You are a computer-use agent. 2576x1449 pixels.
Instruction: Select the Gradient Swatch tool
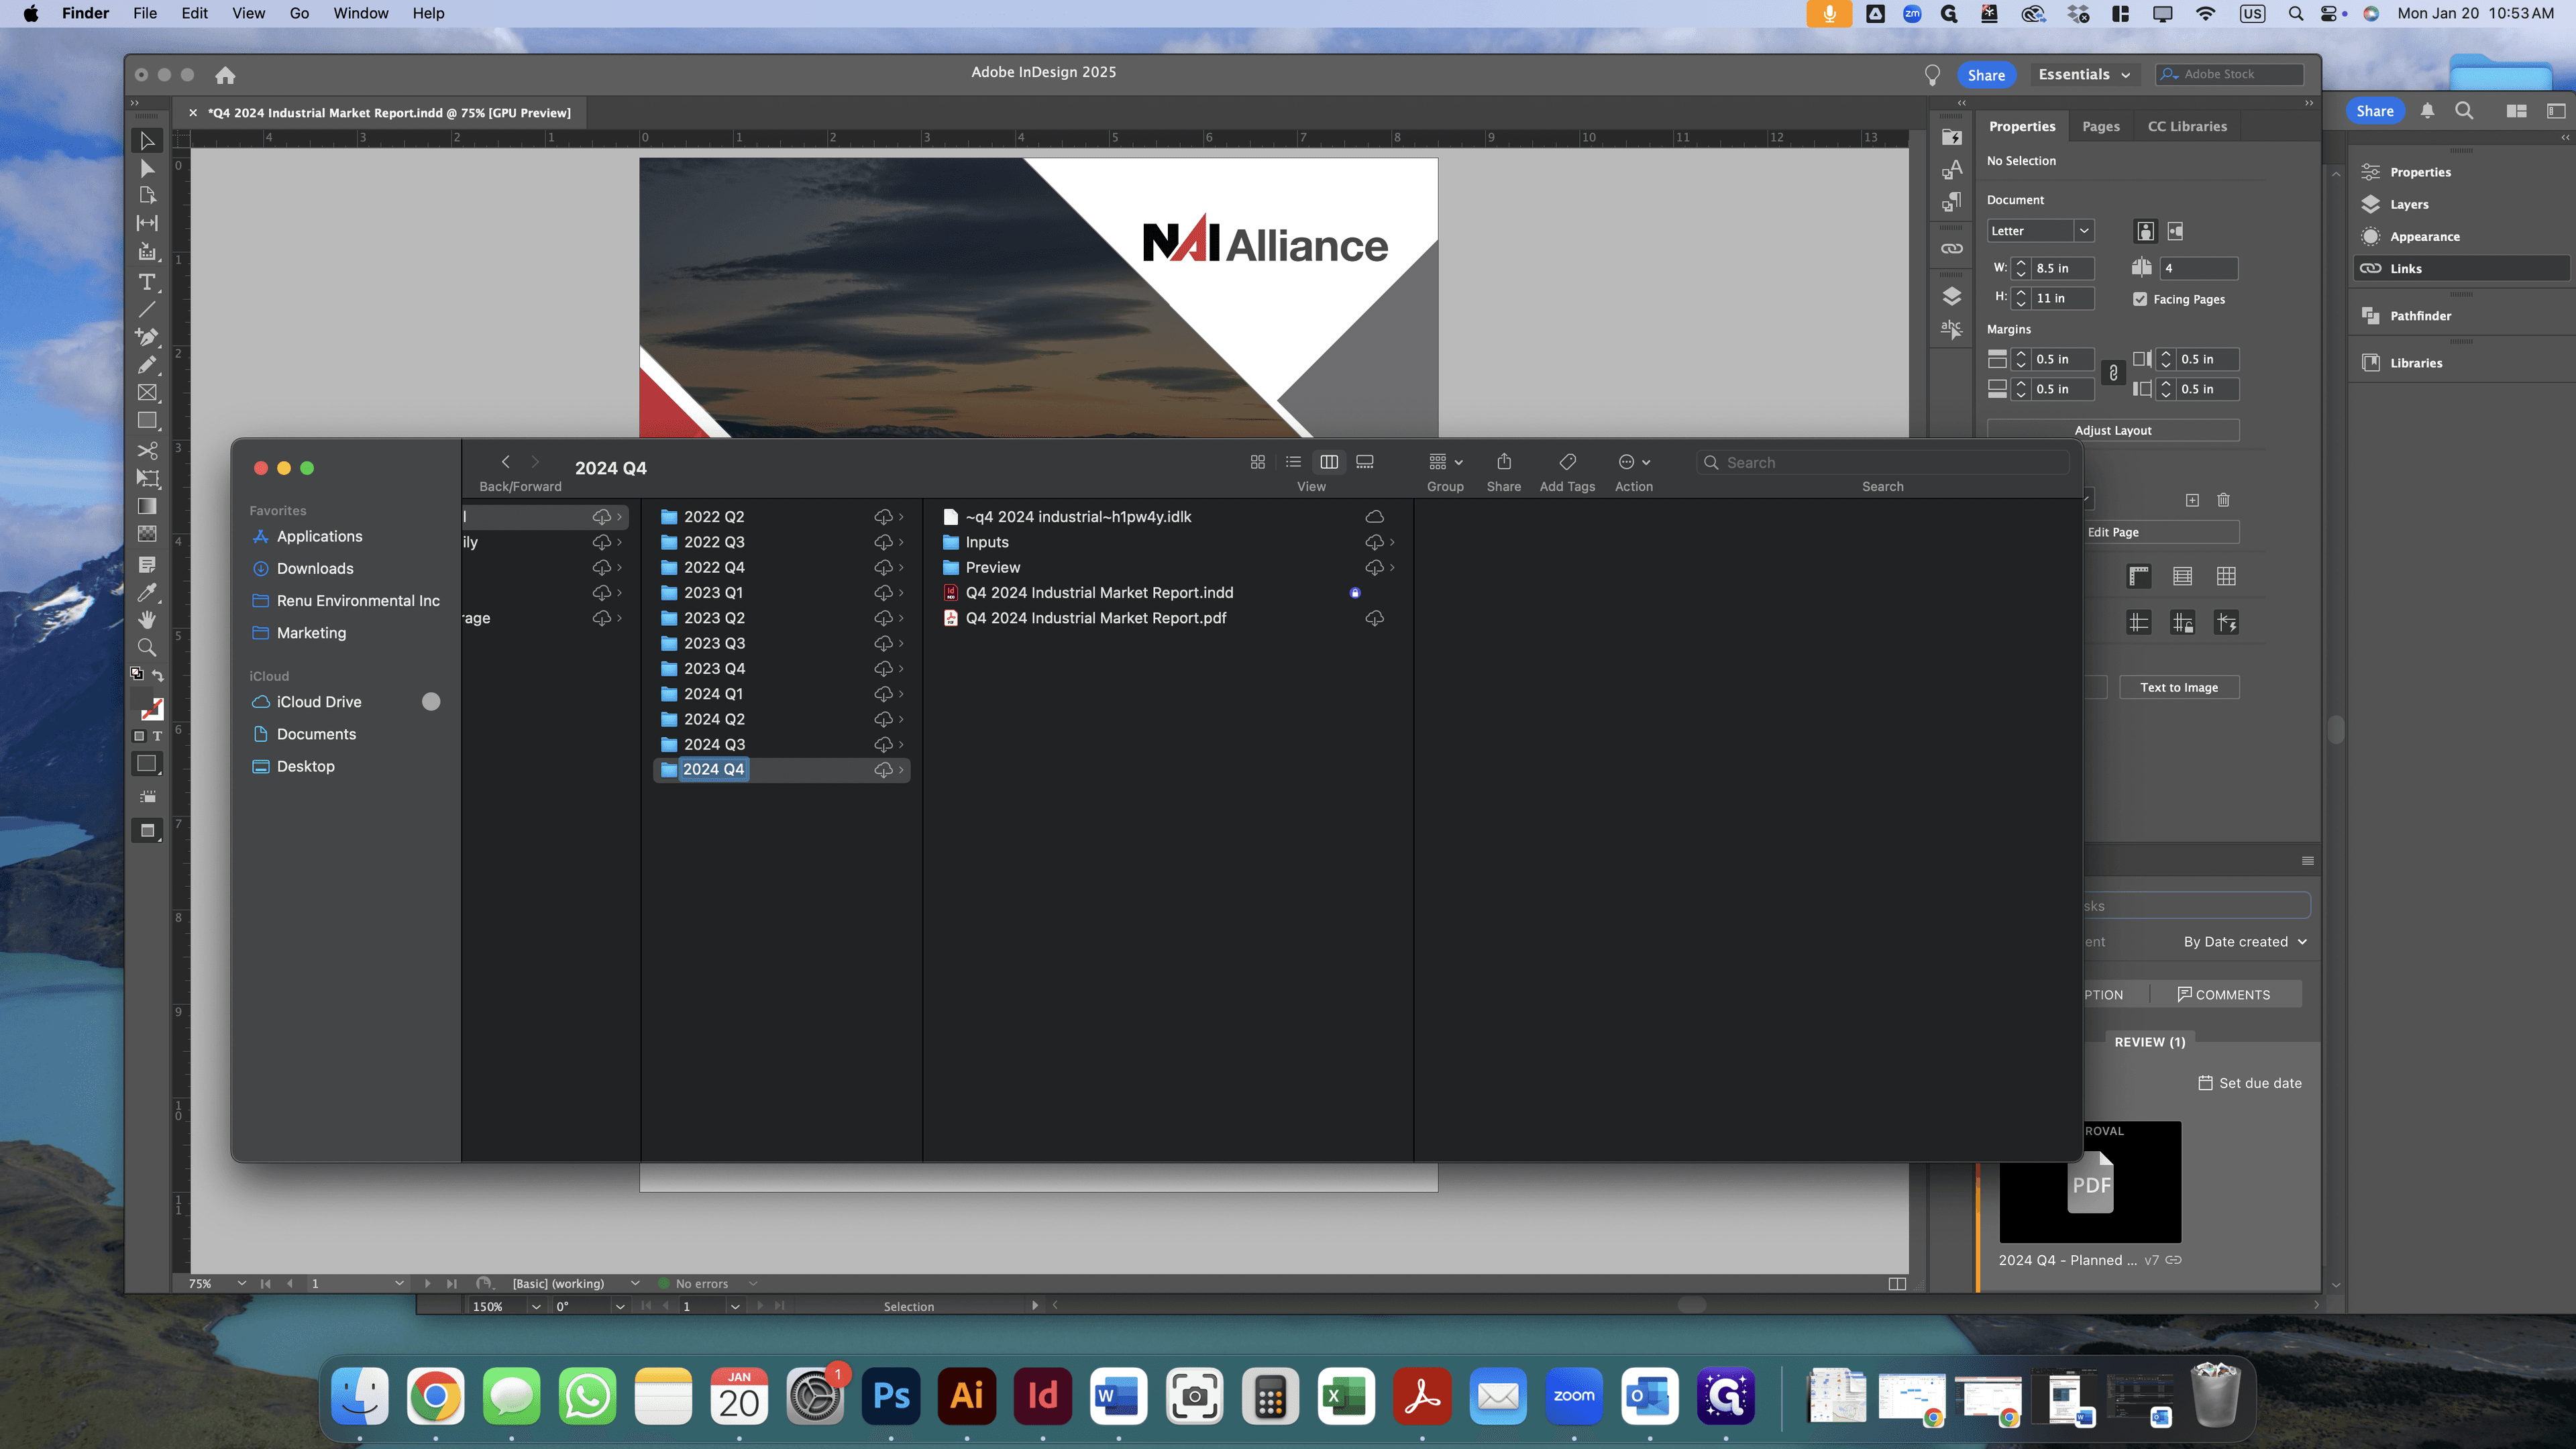pos(147,506)
